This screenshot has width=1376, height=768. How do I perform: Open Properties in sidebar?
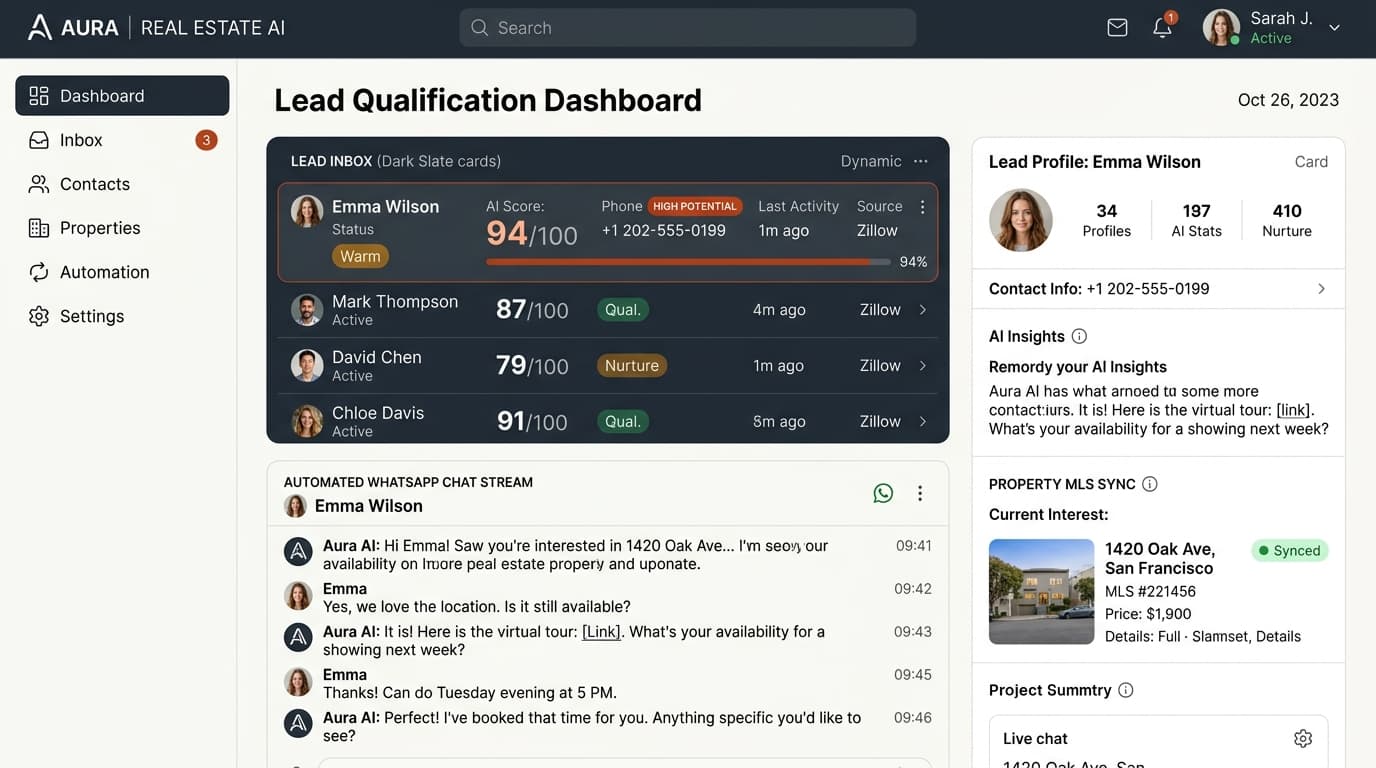pos(122,228)
